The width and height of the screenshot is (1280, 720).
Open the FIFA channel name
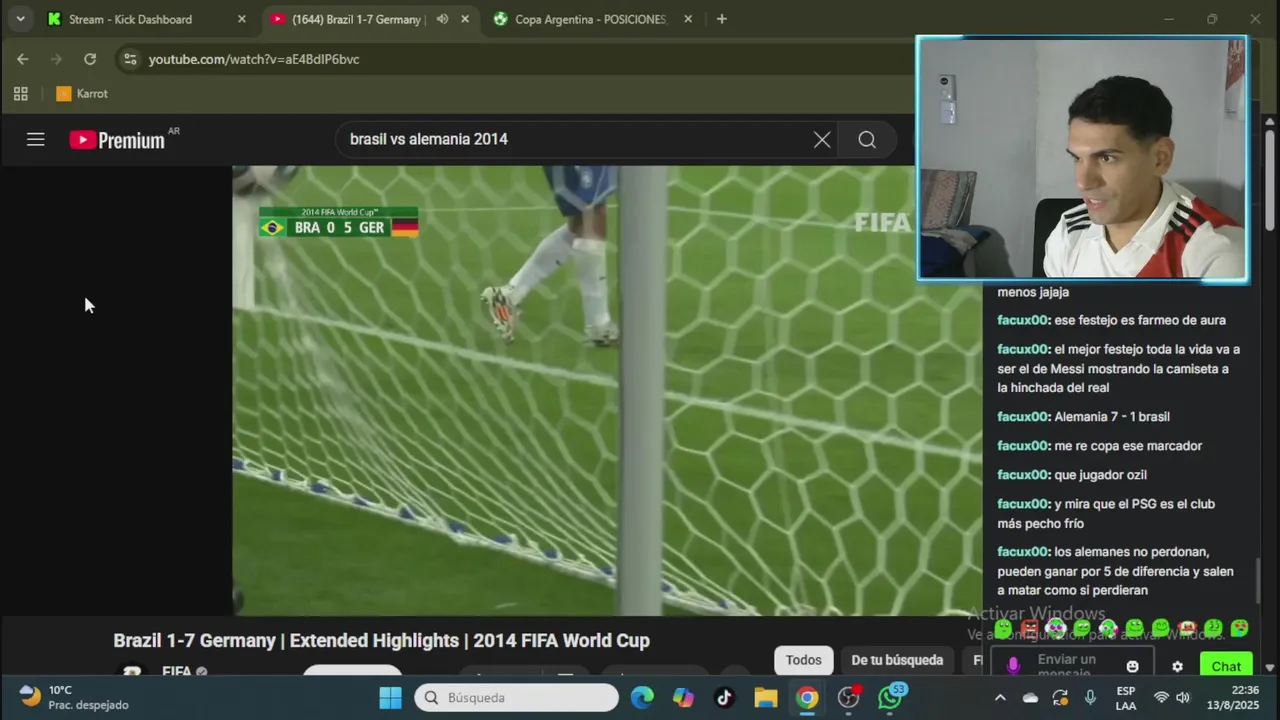177,670
